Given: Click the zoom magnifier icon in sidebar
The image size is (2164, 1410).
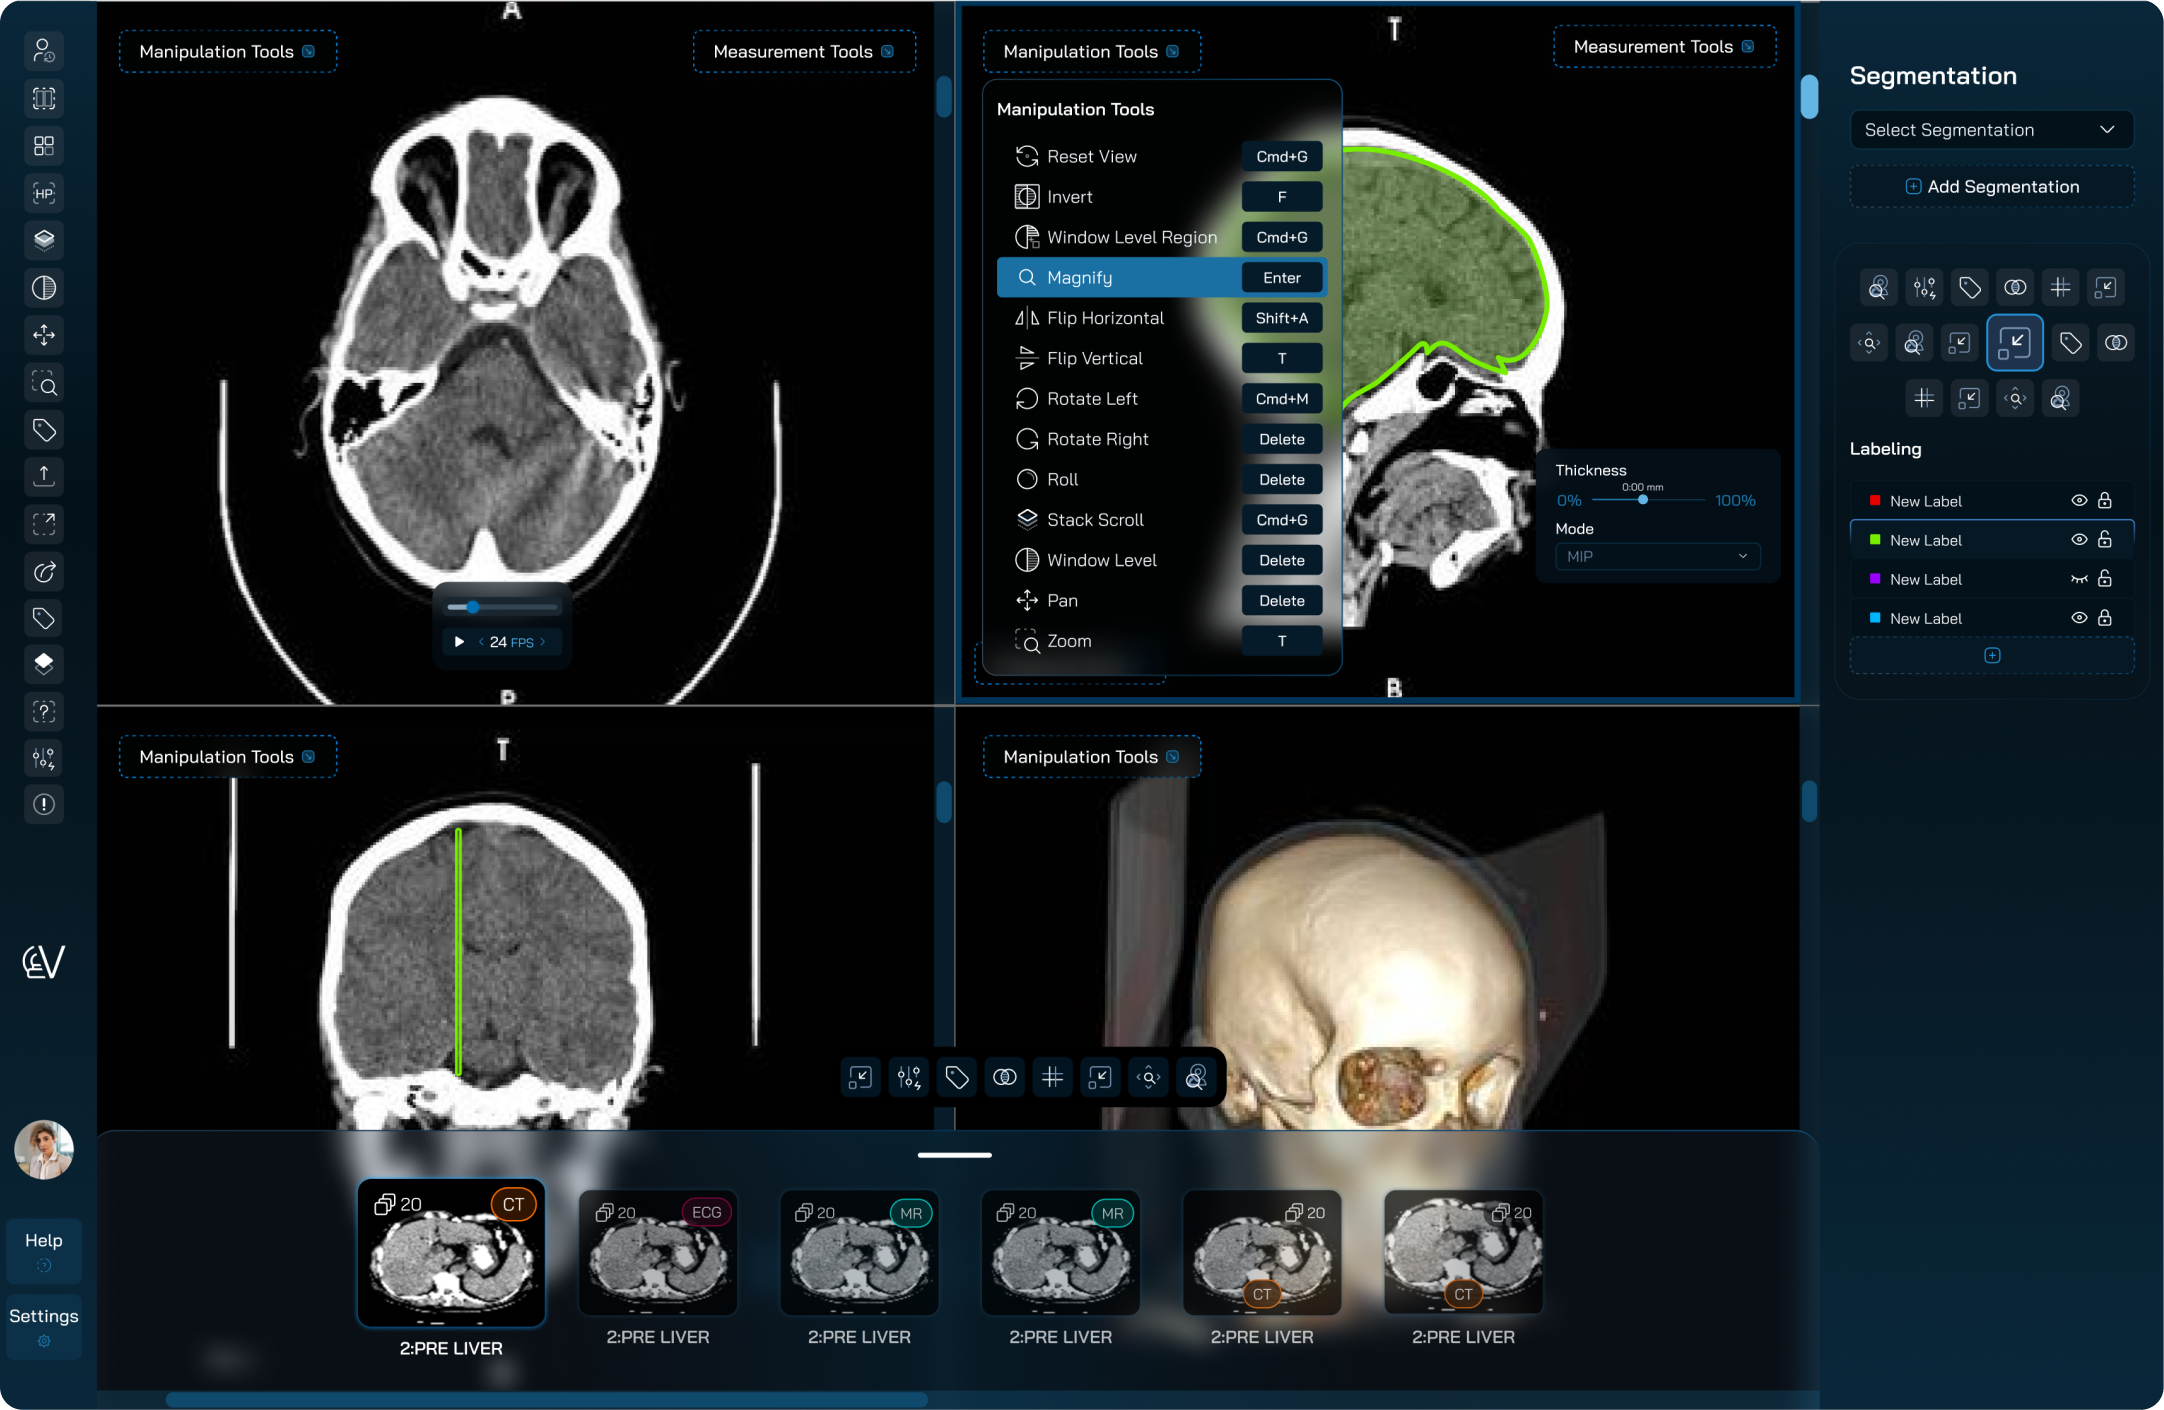Looking at the screenshot, I should [x=44, y=383].
